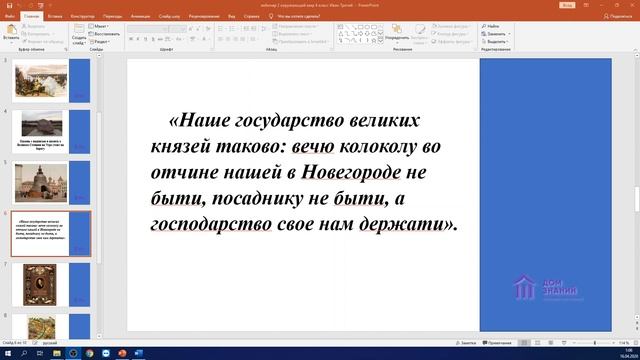
Task: Switch to the Вид ribbon tab
Action: (231, 16)
